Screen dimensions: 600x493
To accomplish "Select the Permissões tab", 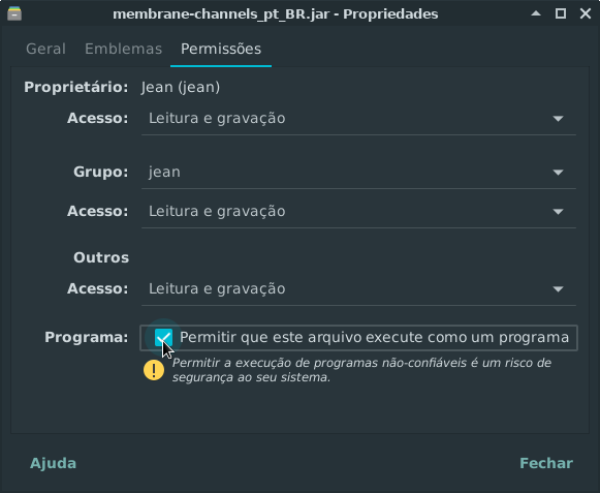I will pos(221,49).
